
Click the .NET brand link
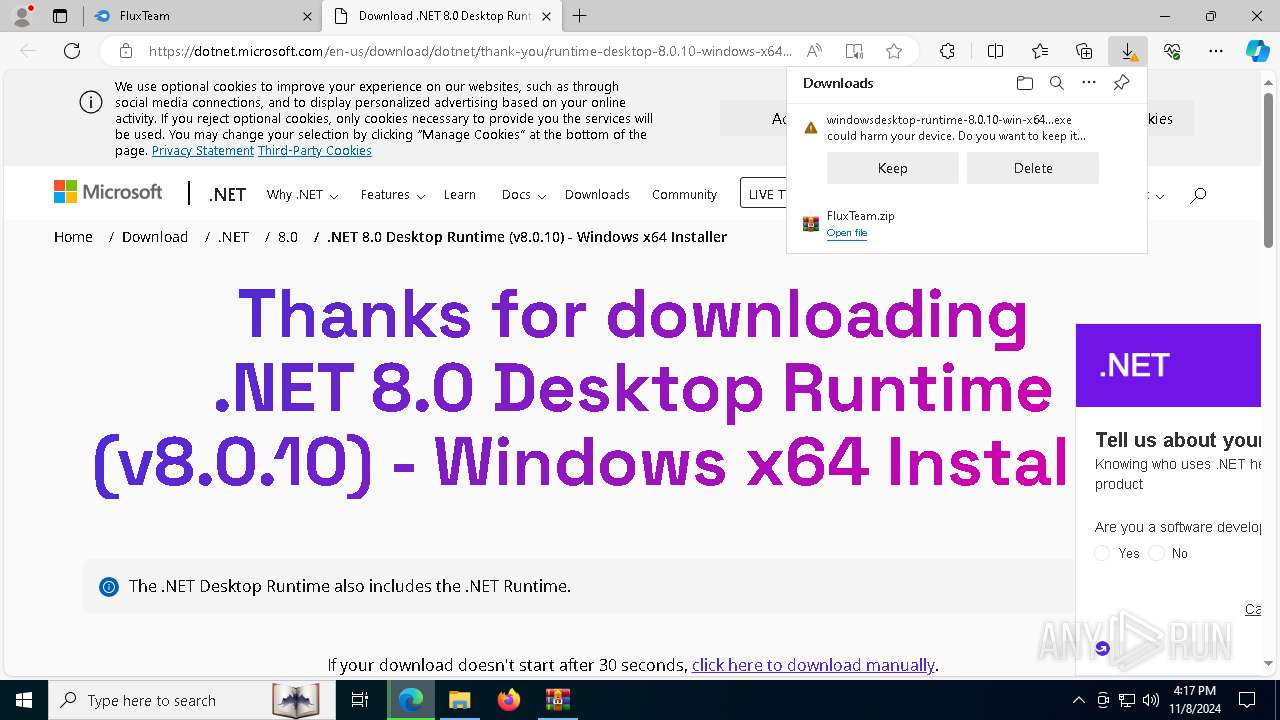coord(227,195)
